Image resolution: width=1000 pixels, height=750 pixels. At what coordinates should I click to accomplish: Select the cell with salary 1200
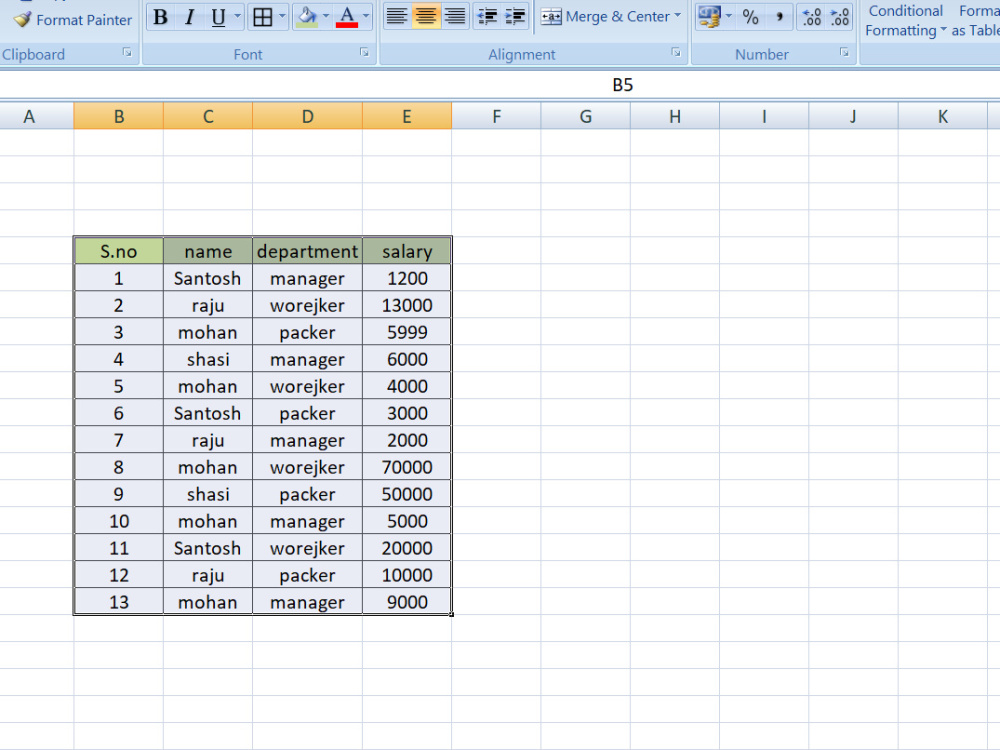coord(407,278)
